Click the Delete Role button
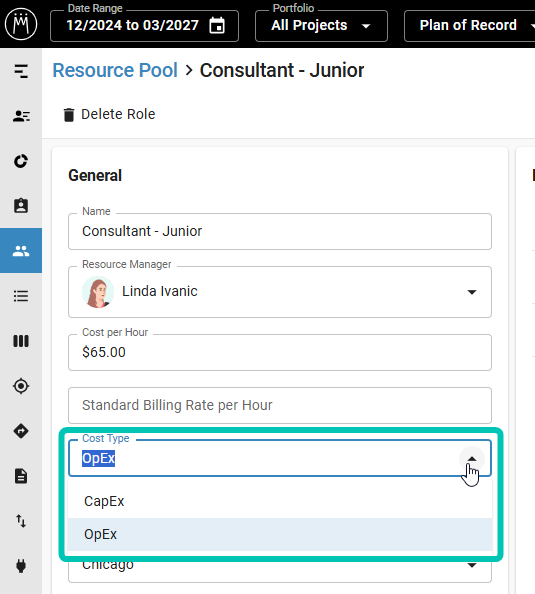Viewport: 535px width, 594px height. coord(109,114)
